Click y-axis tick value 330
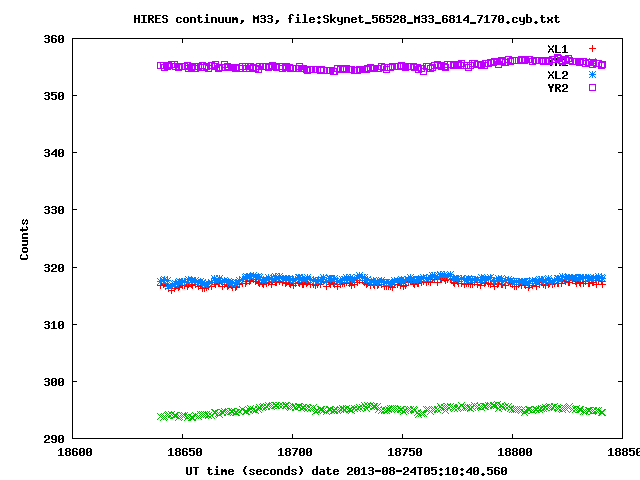This screenshot has width=640, height=480. coord(54,210)
